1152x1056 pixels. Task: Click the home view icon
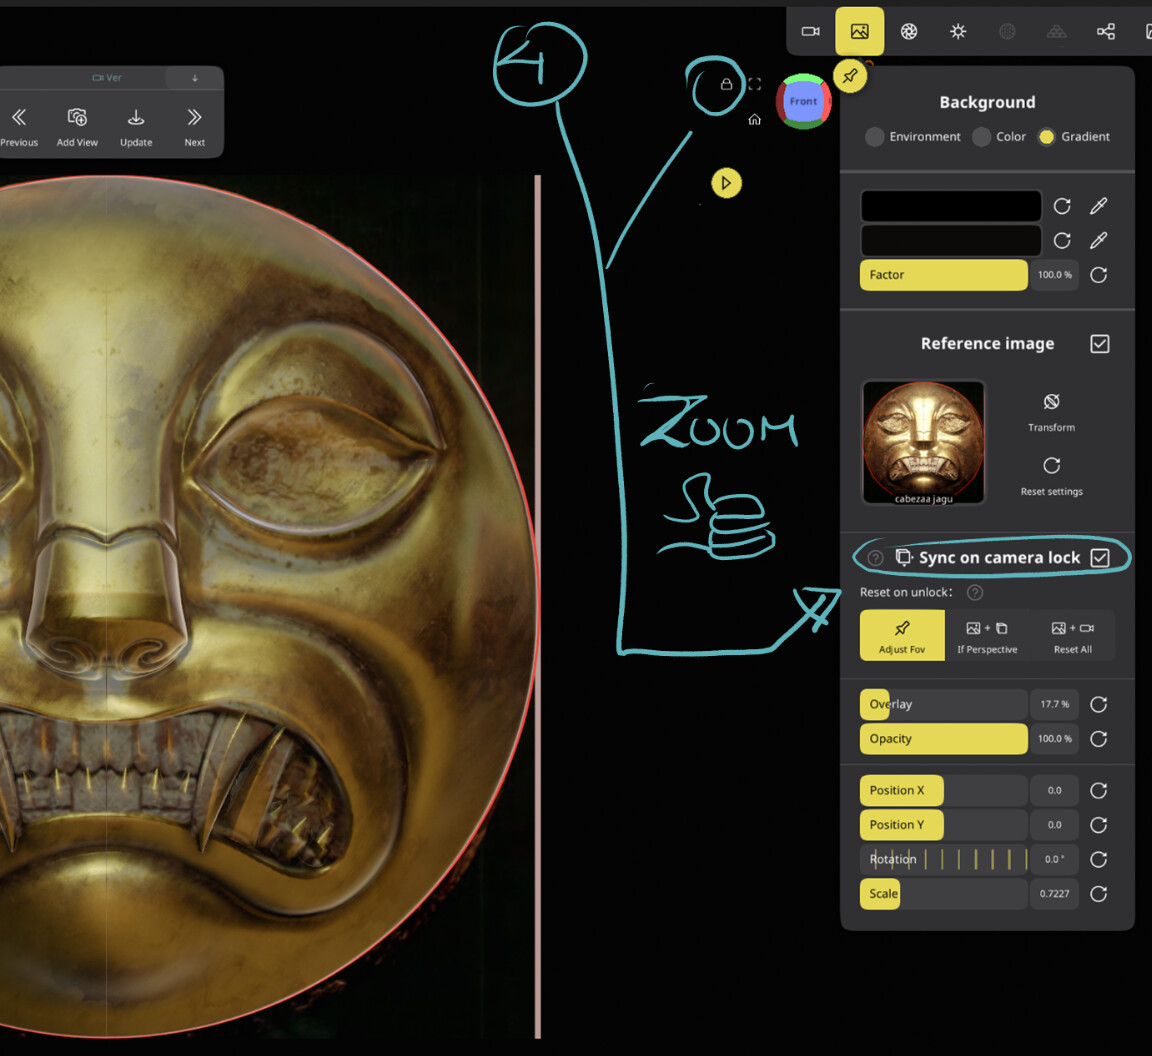755,119
